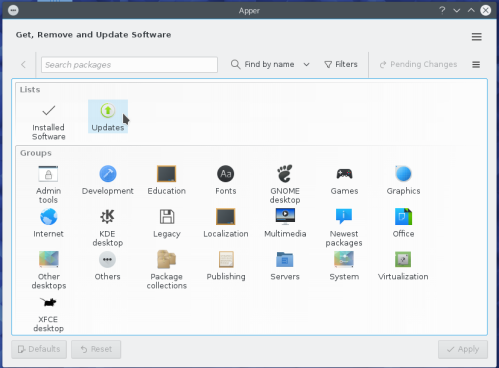This screenshot has height=368, width=499.
Task: Open the Games group
Action: tap(344, 180)
